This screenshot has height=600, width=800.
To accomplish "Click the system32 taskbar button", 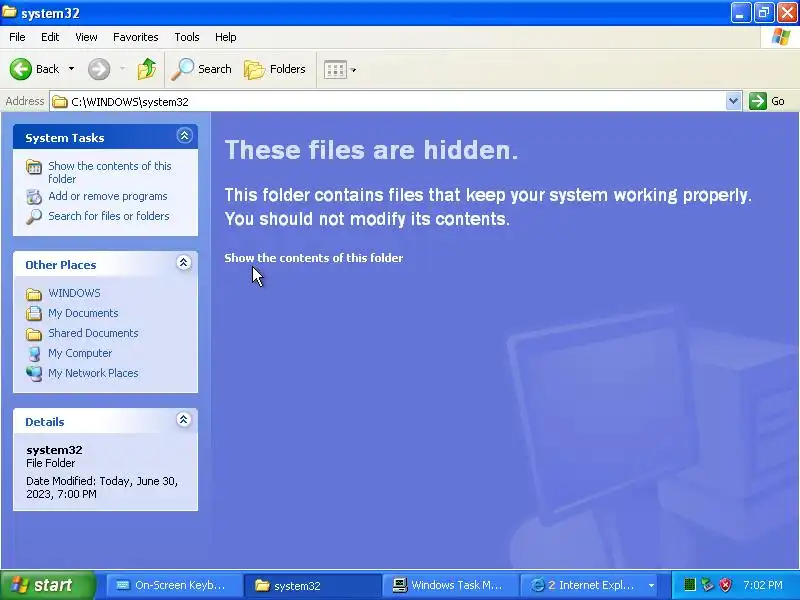I will point(312,585).
